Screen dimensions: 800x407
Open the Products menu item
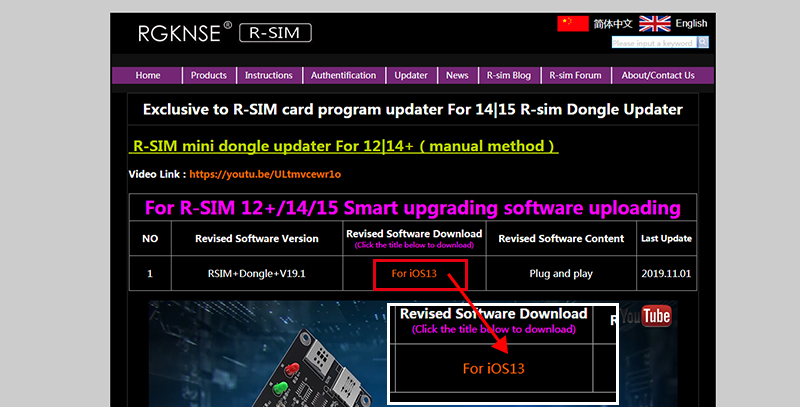[x=209, y=75]
